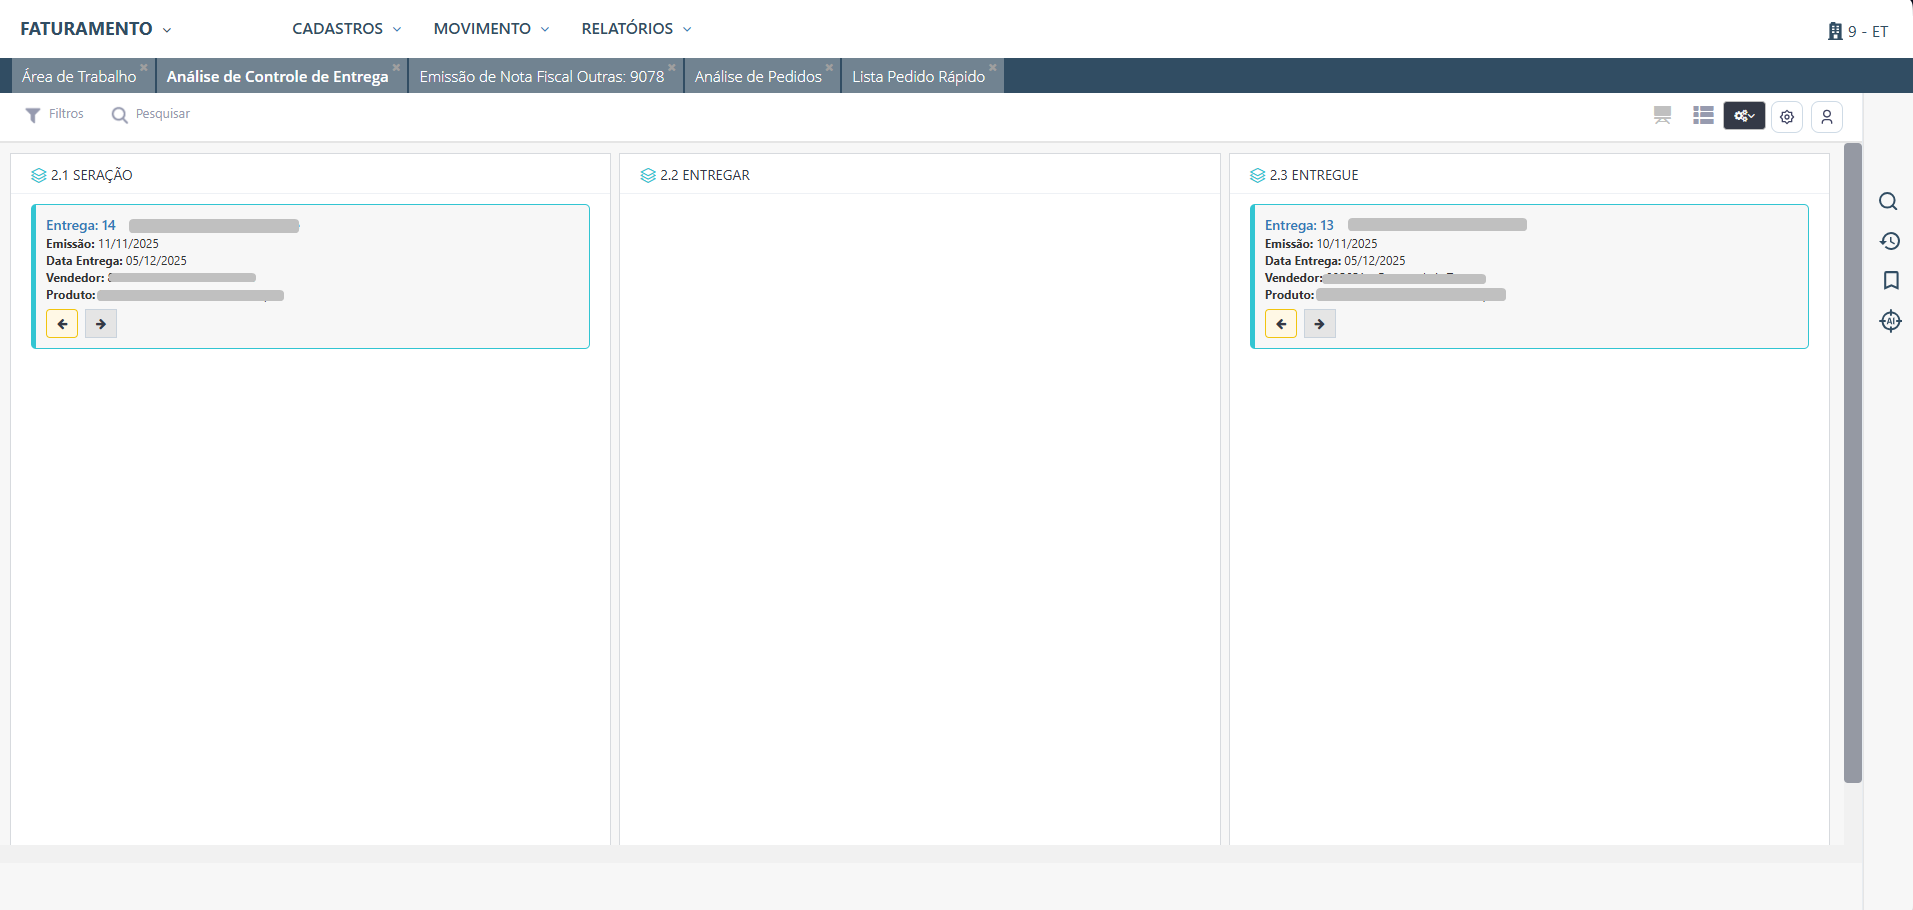Screen dimensions: 1913x910
Task: Move Entrega 13 back with left arrow
Action: point(1281,324)
